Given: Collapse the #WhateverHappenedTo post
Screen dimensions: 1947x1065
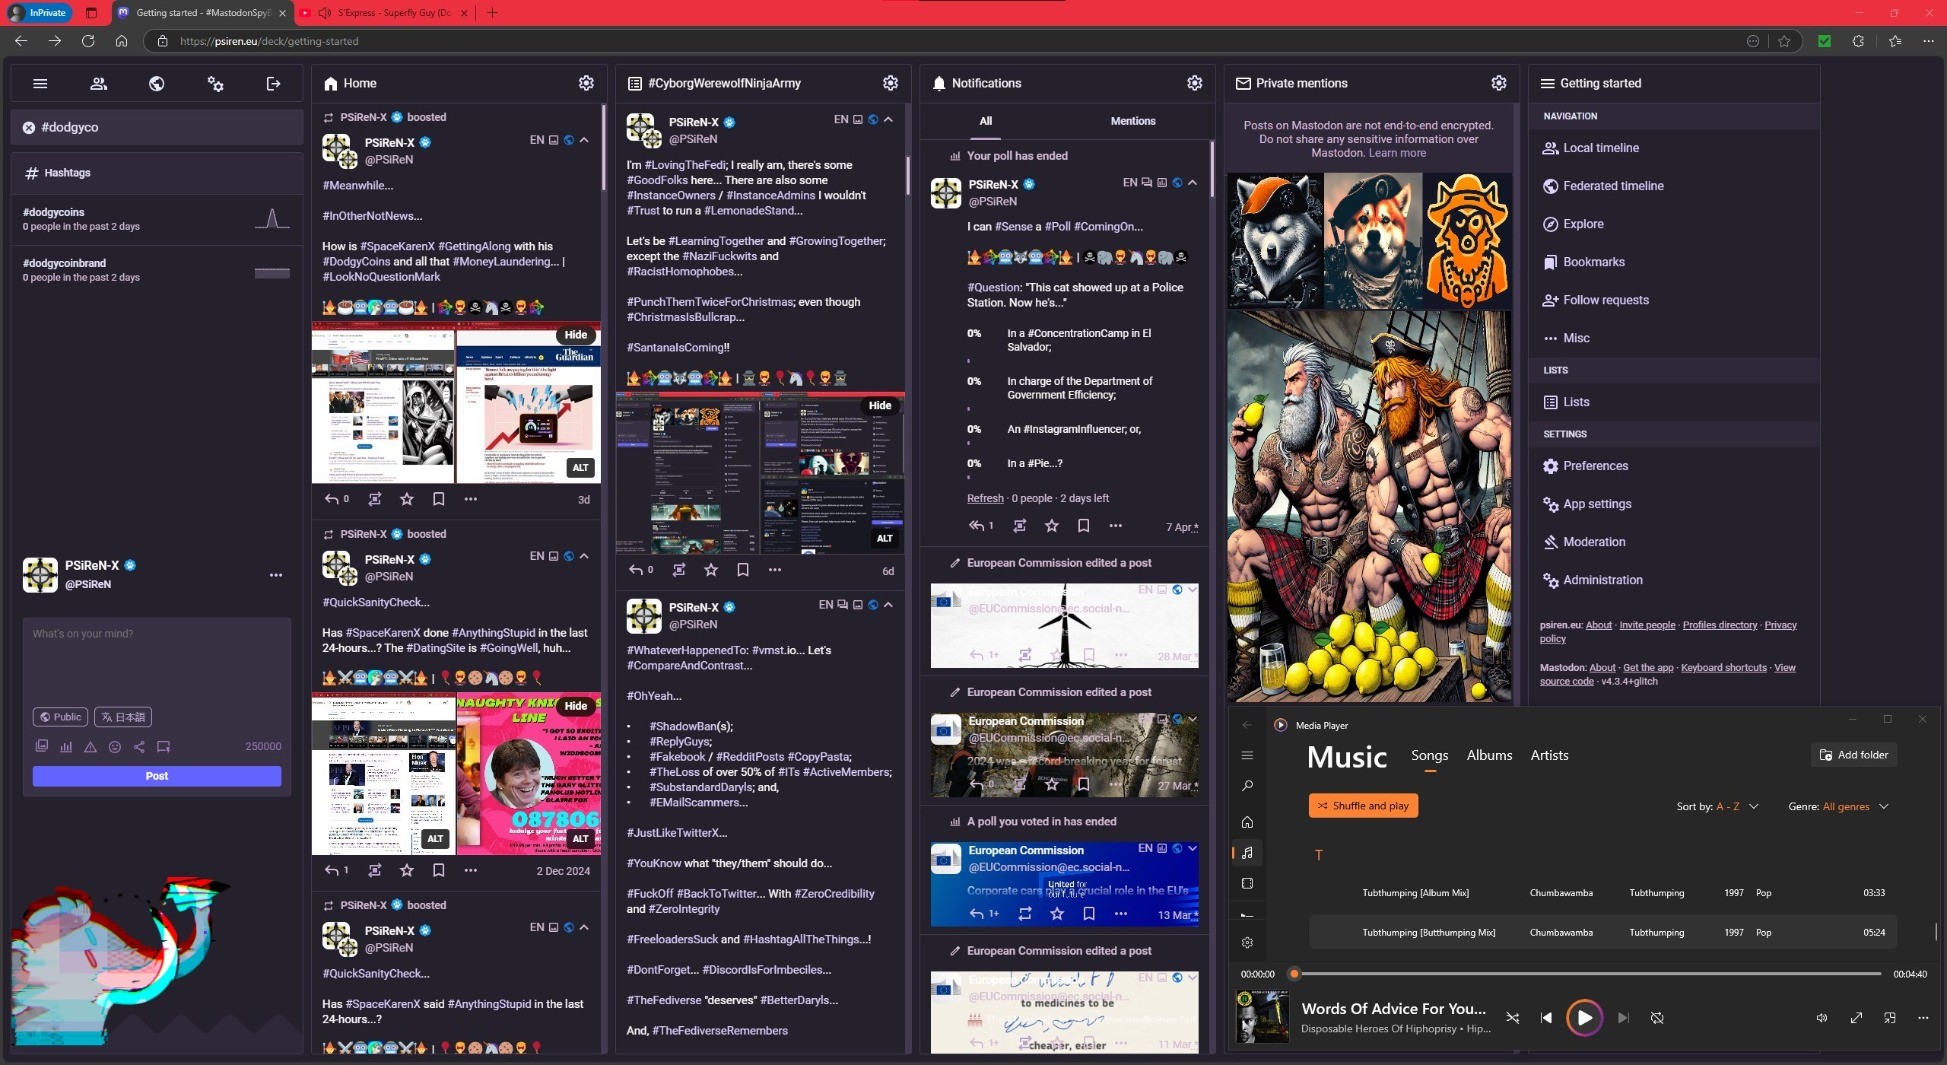Looking at the screenshot, I should pyautogui.click(x=888, y=605).
